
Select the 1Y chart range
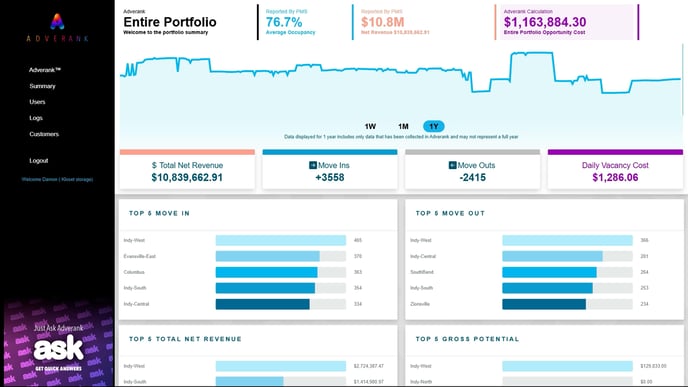point(434,126)
